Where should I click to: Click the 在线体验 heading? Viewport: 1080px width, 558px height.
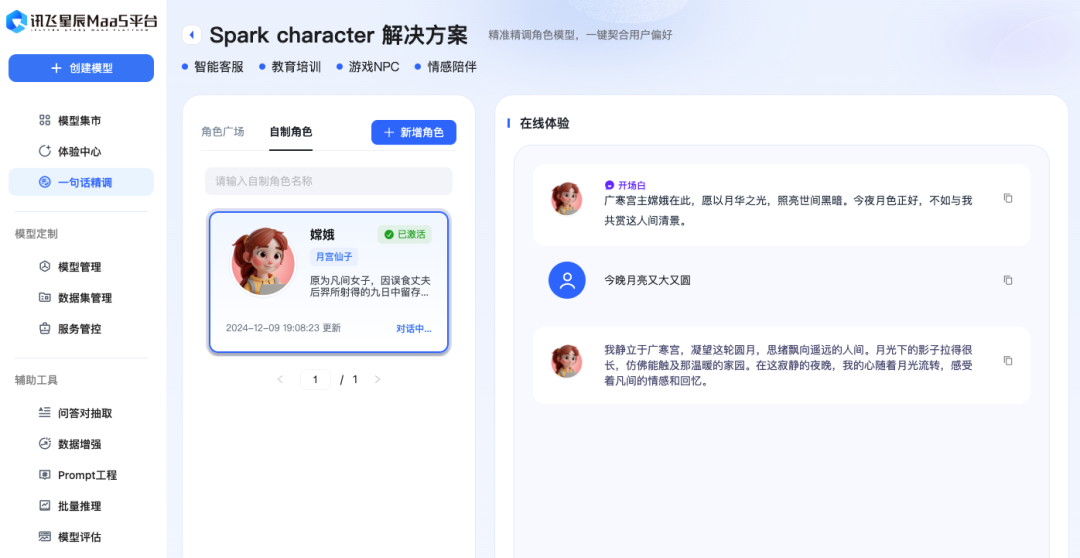544,123
